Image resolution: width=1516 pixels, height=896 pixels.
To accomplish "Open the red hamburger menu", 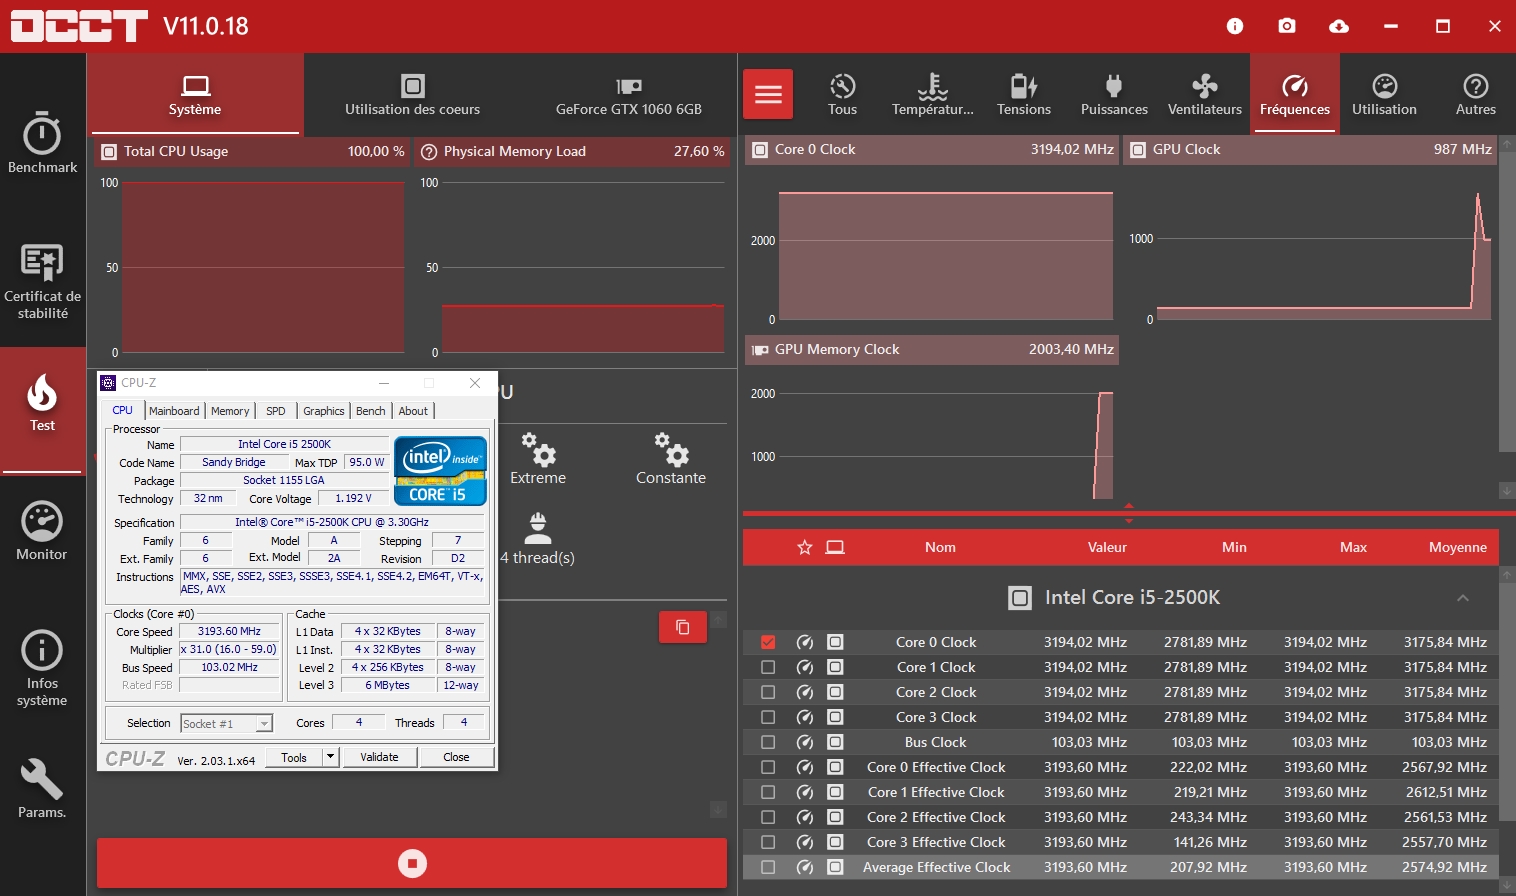I will 768,94.
